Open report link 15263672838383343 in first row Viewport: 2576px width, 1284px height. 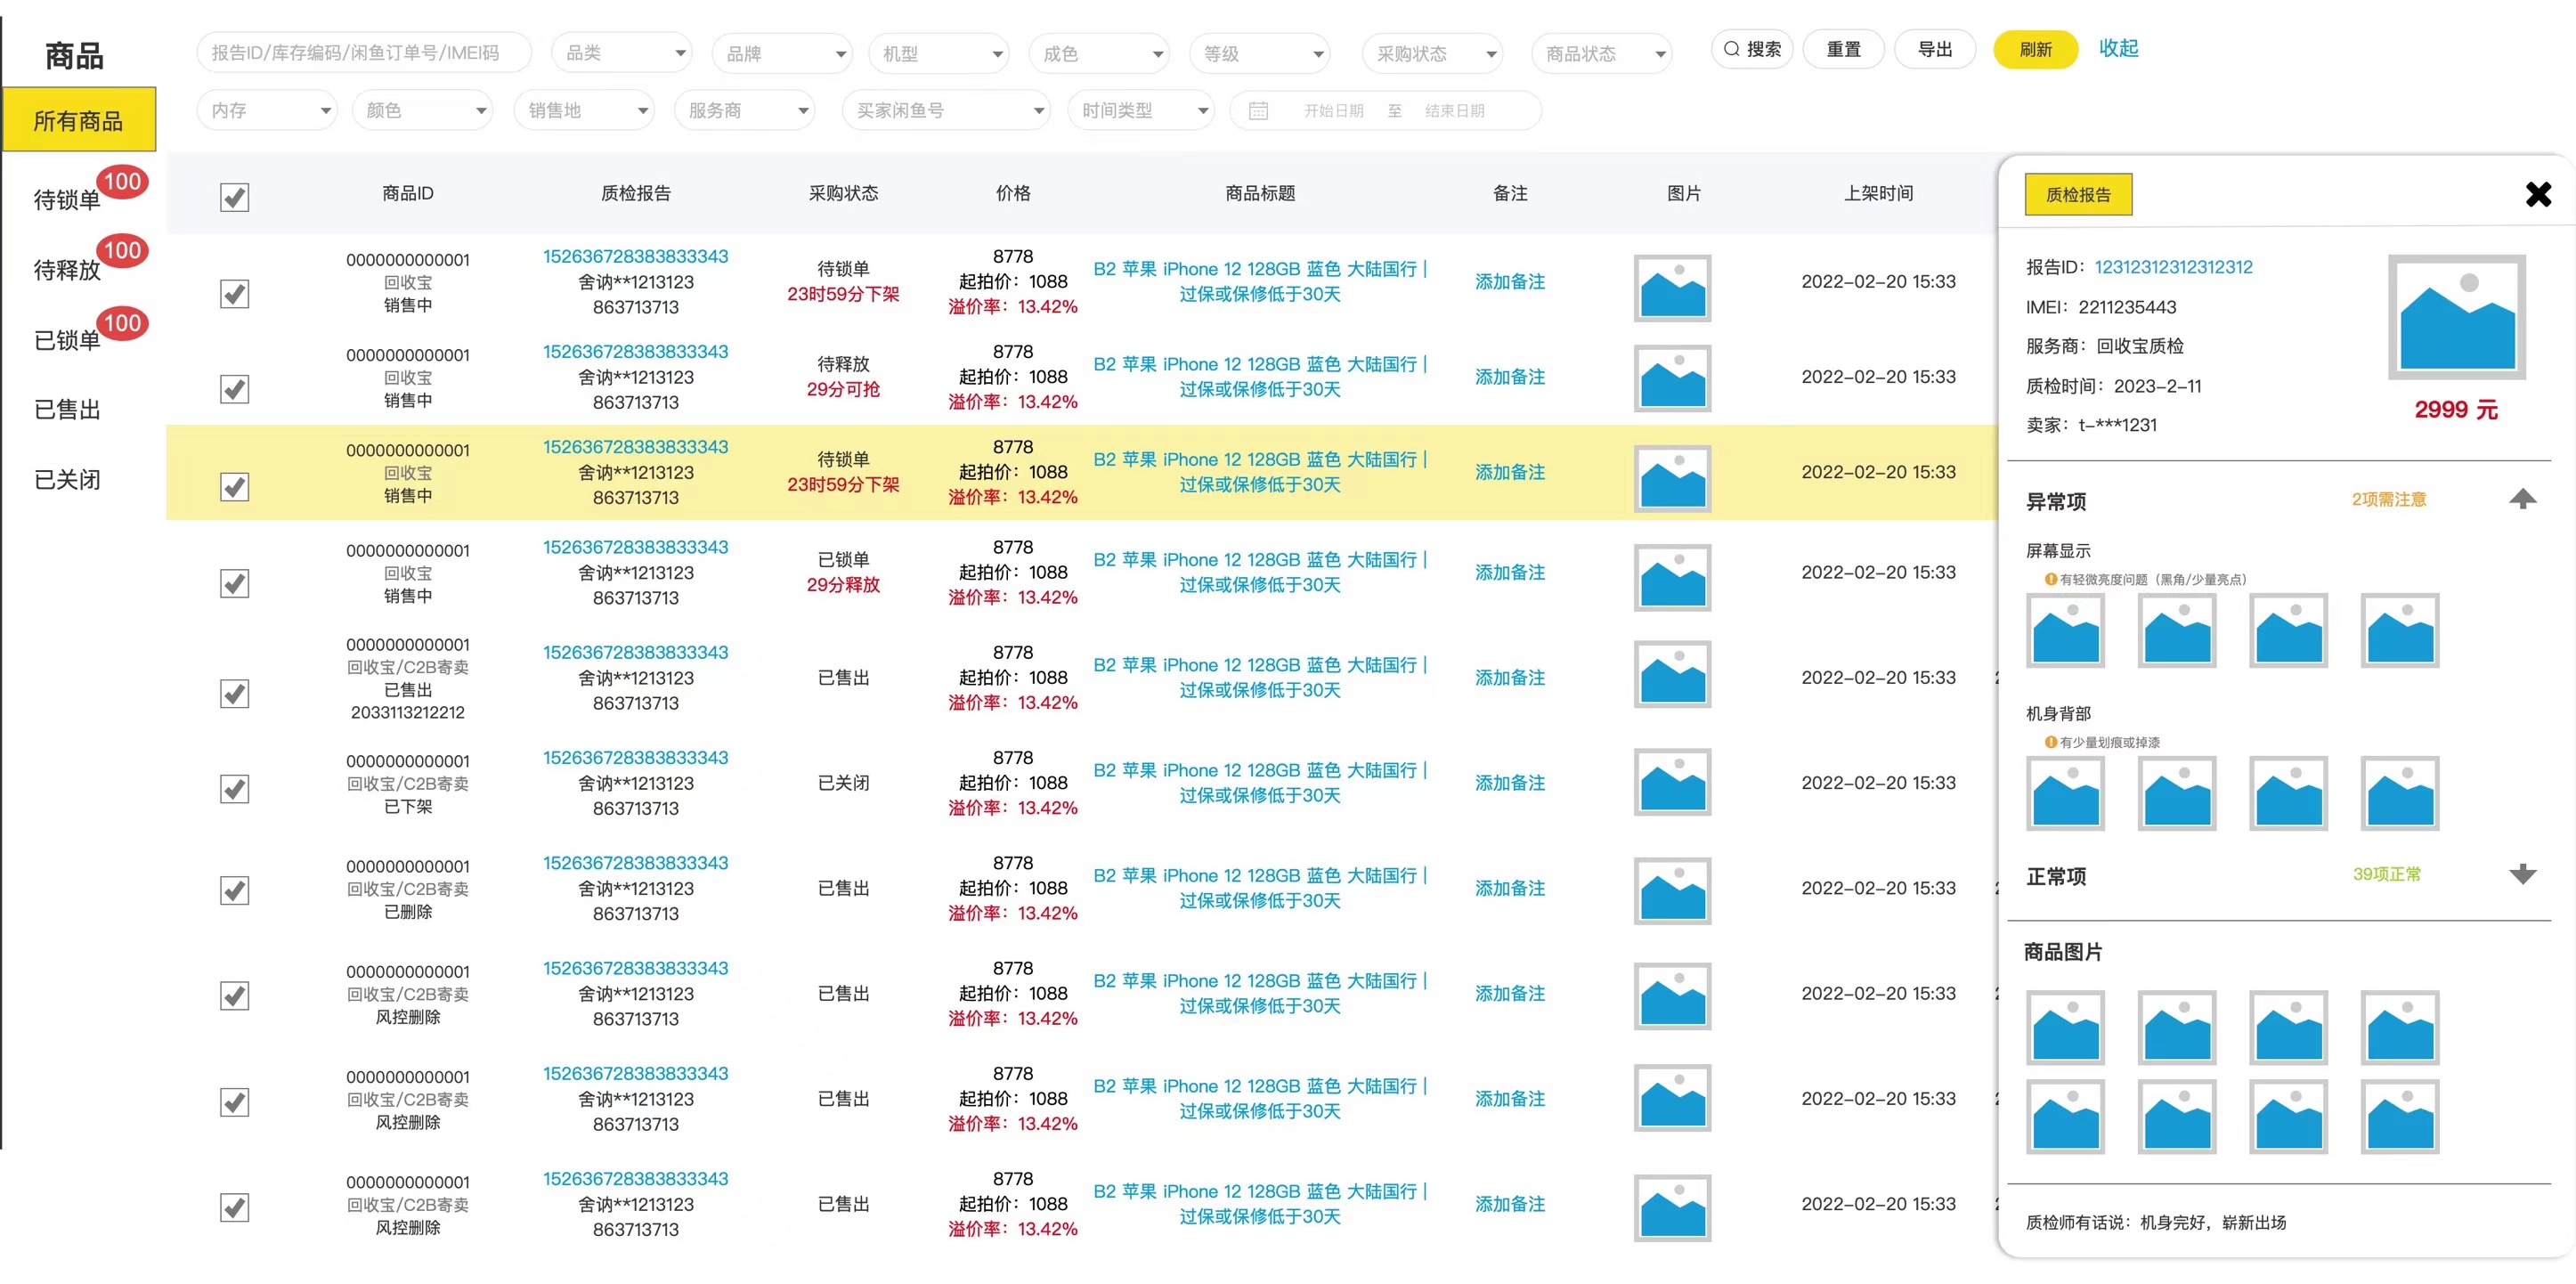point(635,256)
